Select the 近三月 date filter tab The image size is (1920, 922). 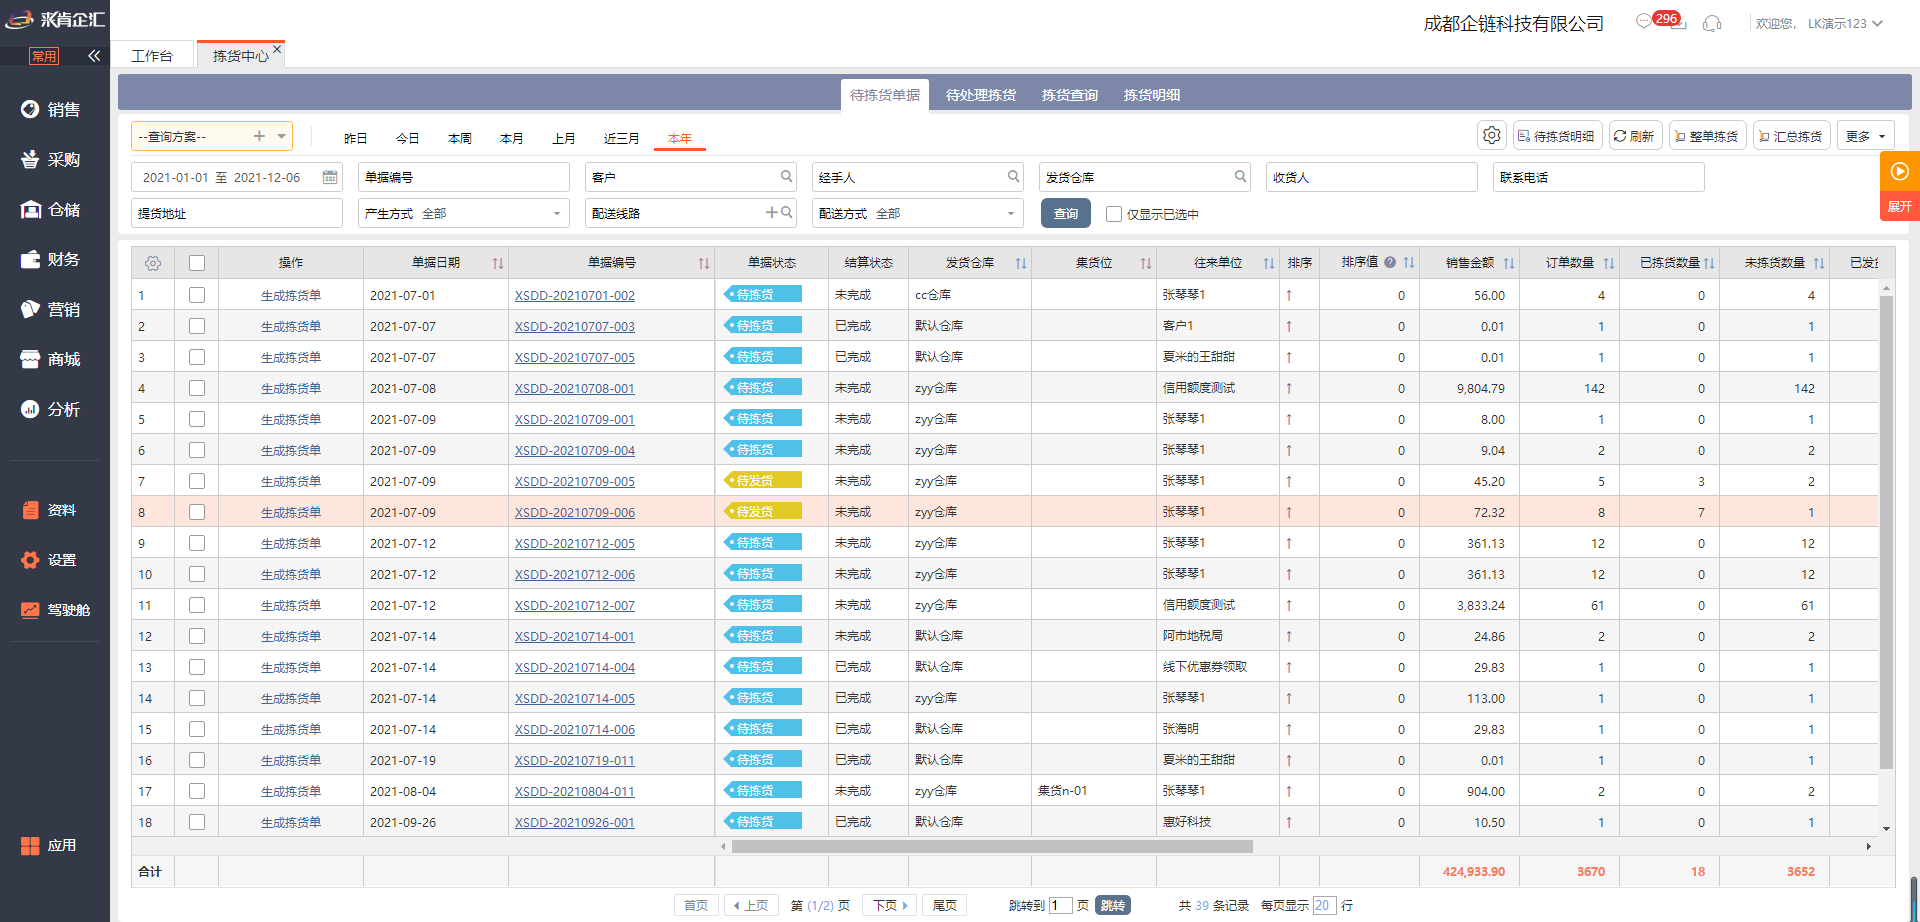(621, 138)
